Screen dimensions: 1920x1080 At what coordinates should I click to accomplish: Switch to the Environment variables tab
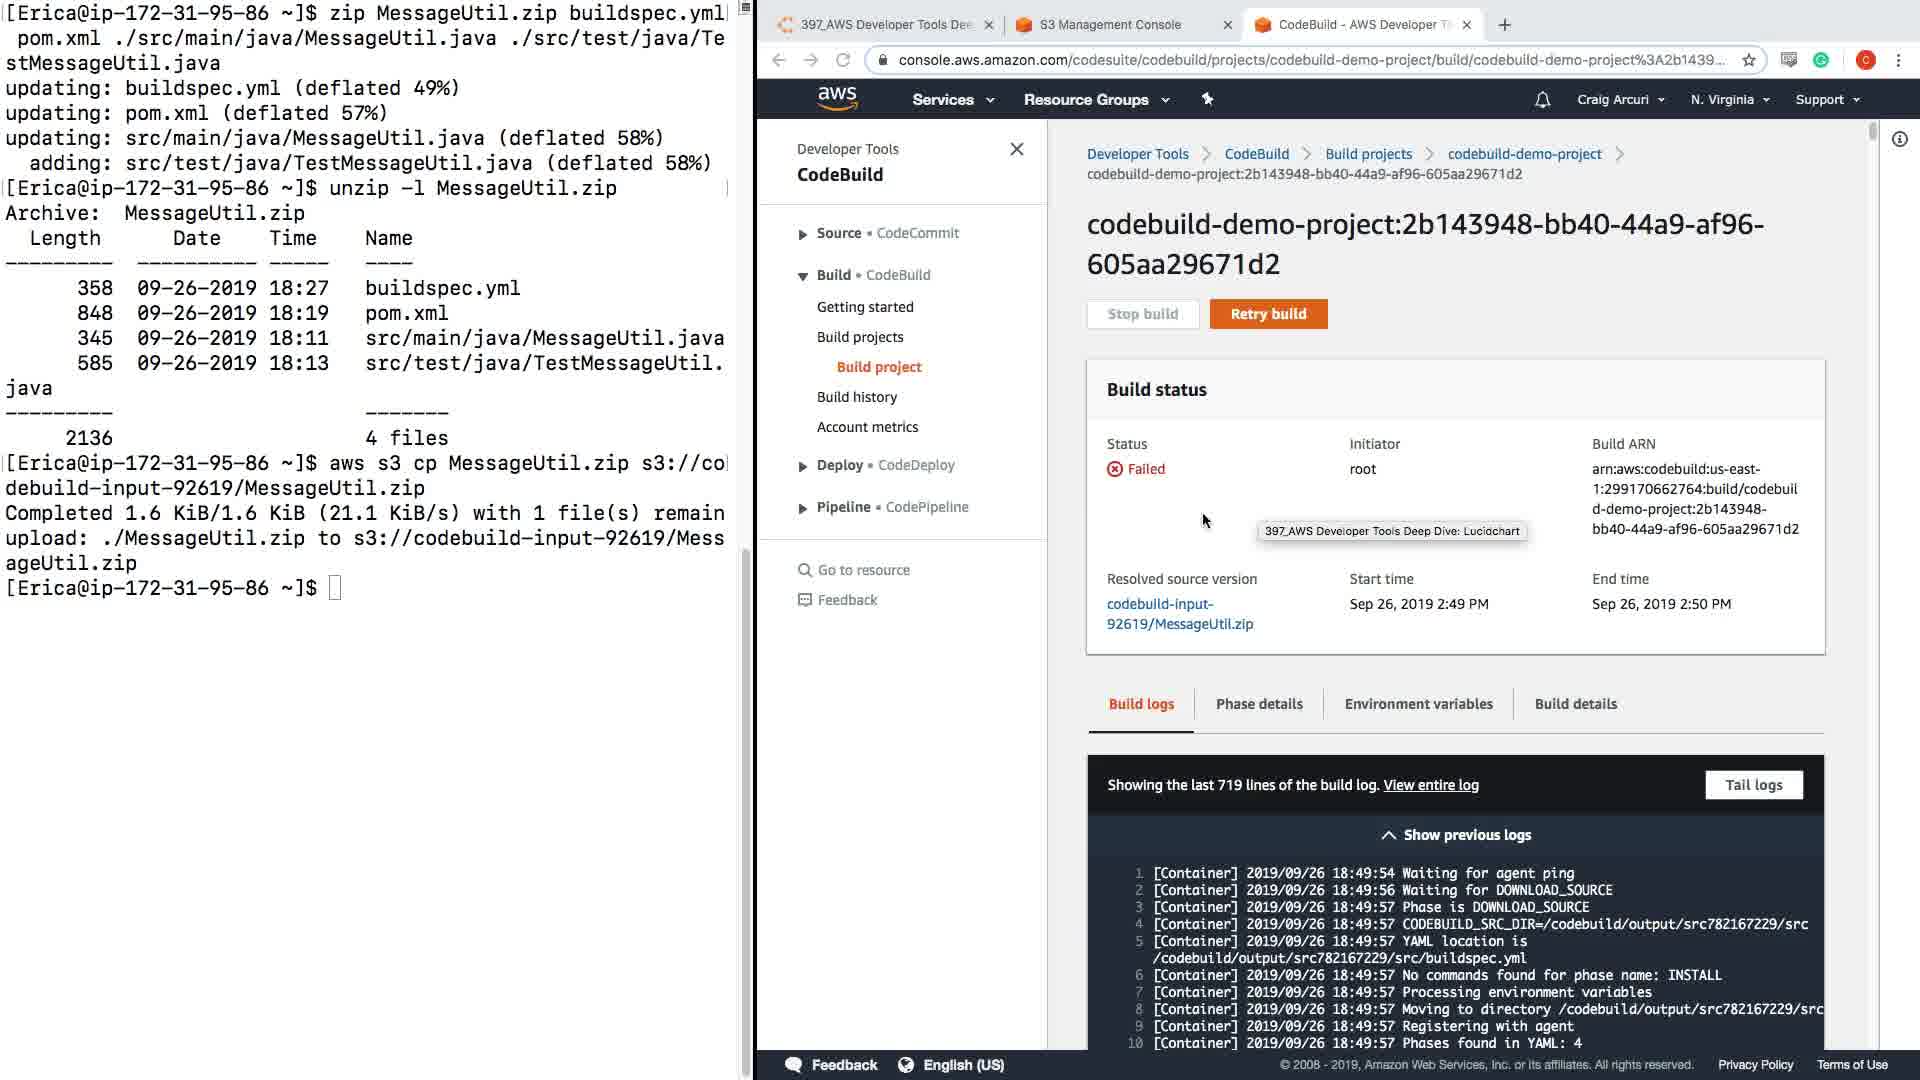1418,704
